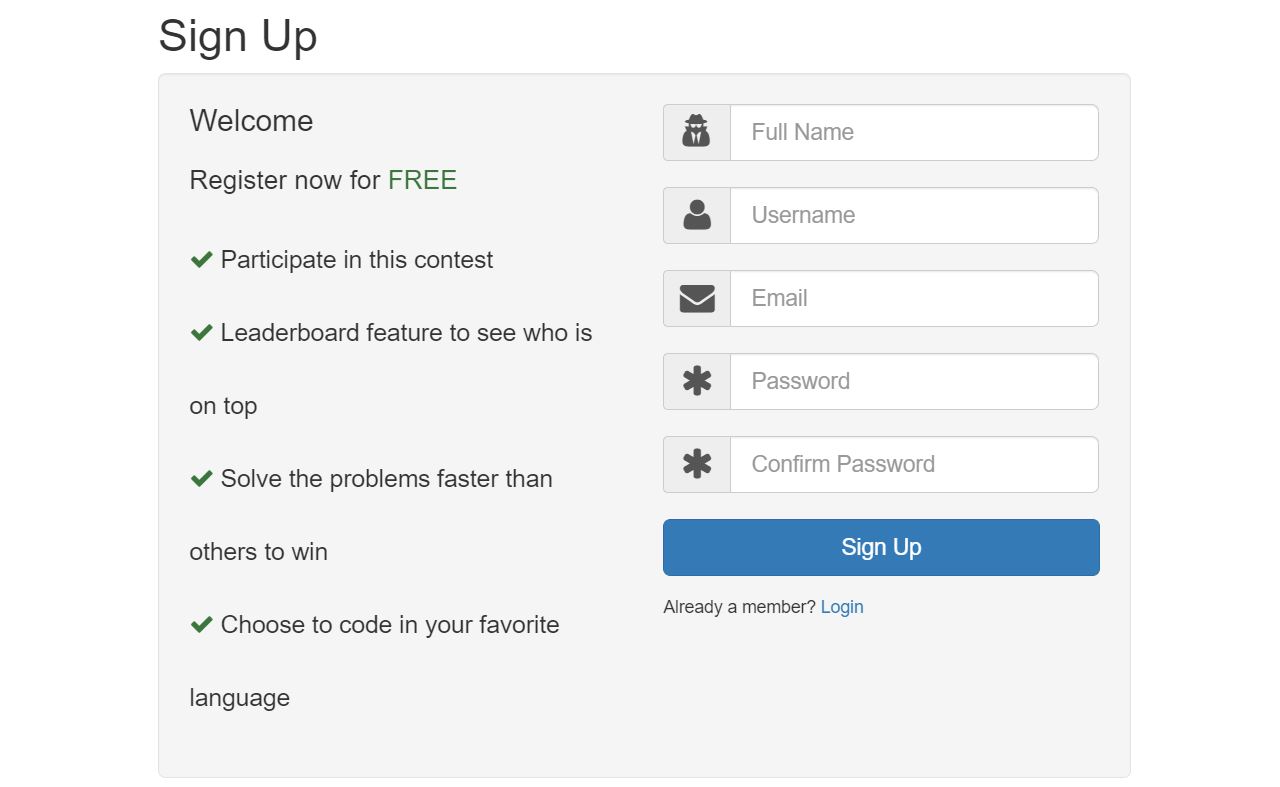Click the envelope icon beside Email

[x=696, y=298]
